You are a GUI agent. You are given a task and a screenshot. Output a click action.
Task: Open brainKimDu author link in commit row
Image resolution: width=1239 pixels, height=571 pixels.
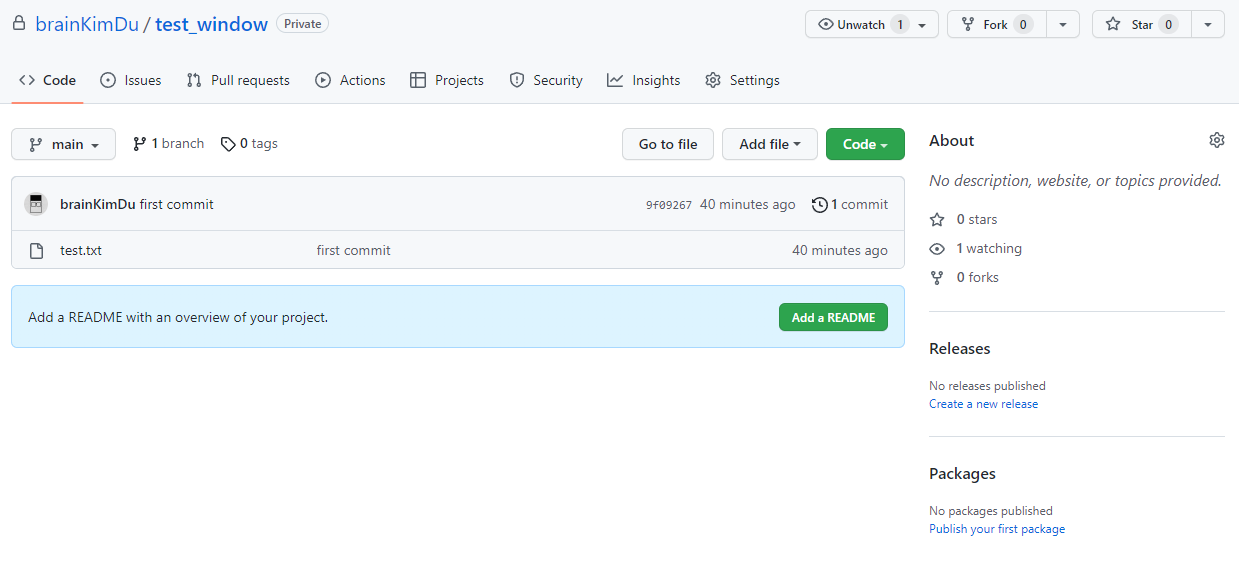pos(98,204)
